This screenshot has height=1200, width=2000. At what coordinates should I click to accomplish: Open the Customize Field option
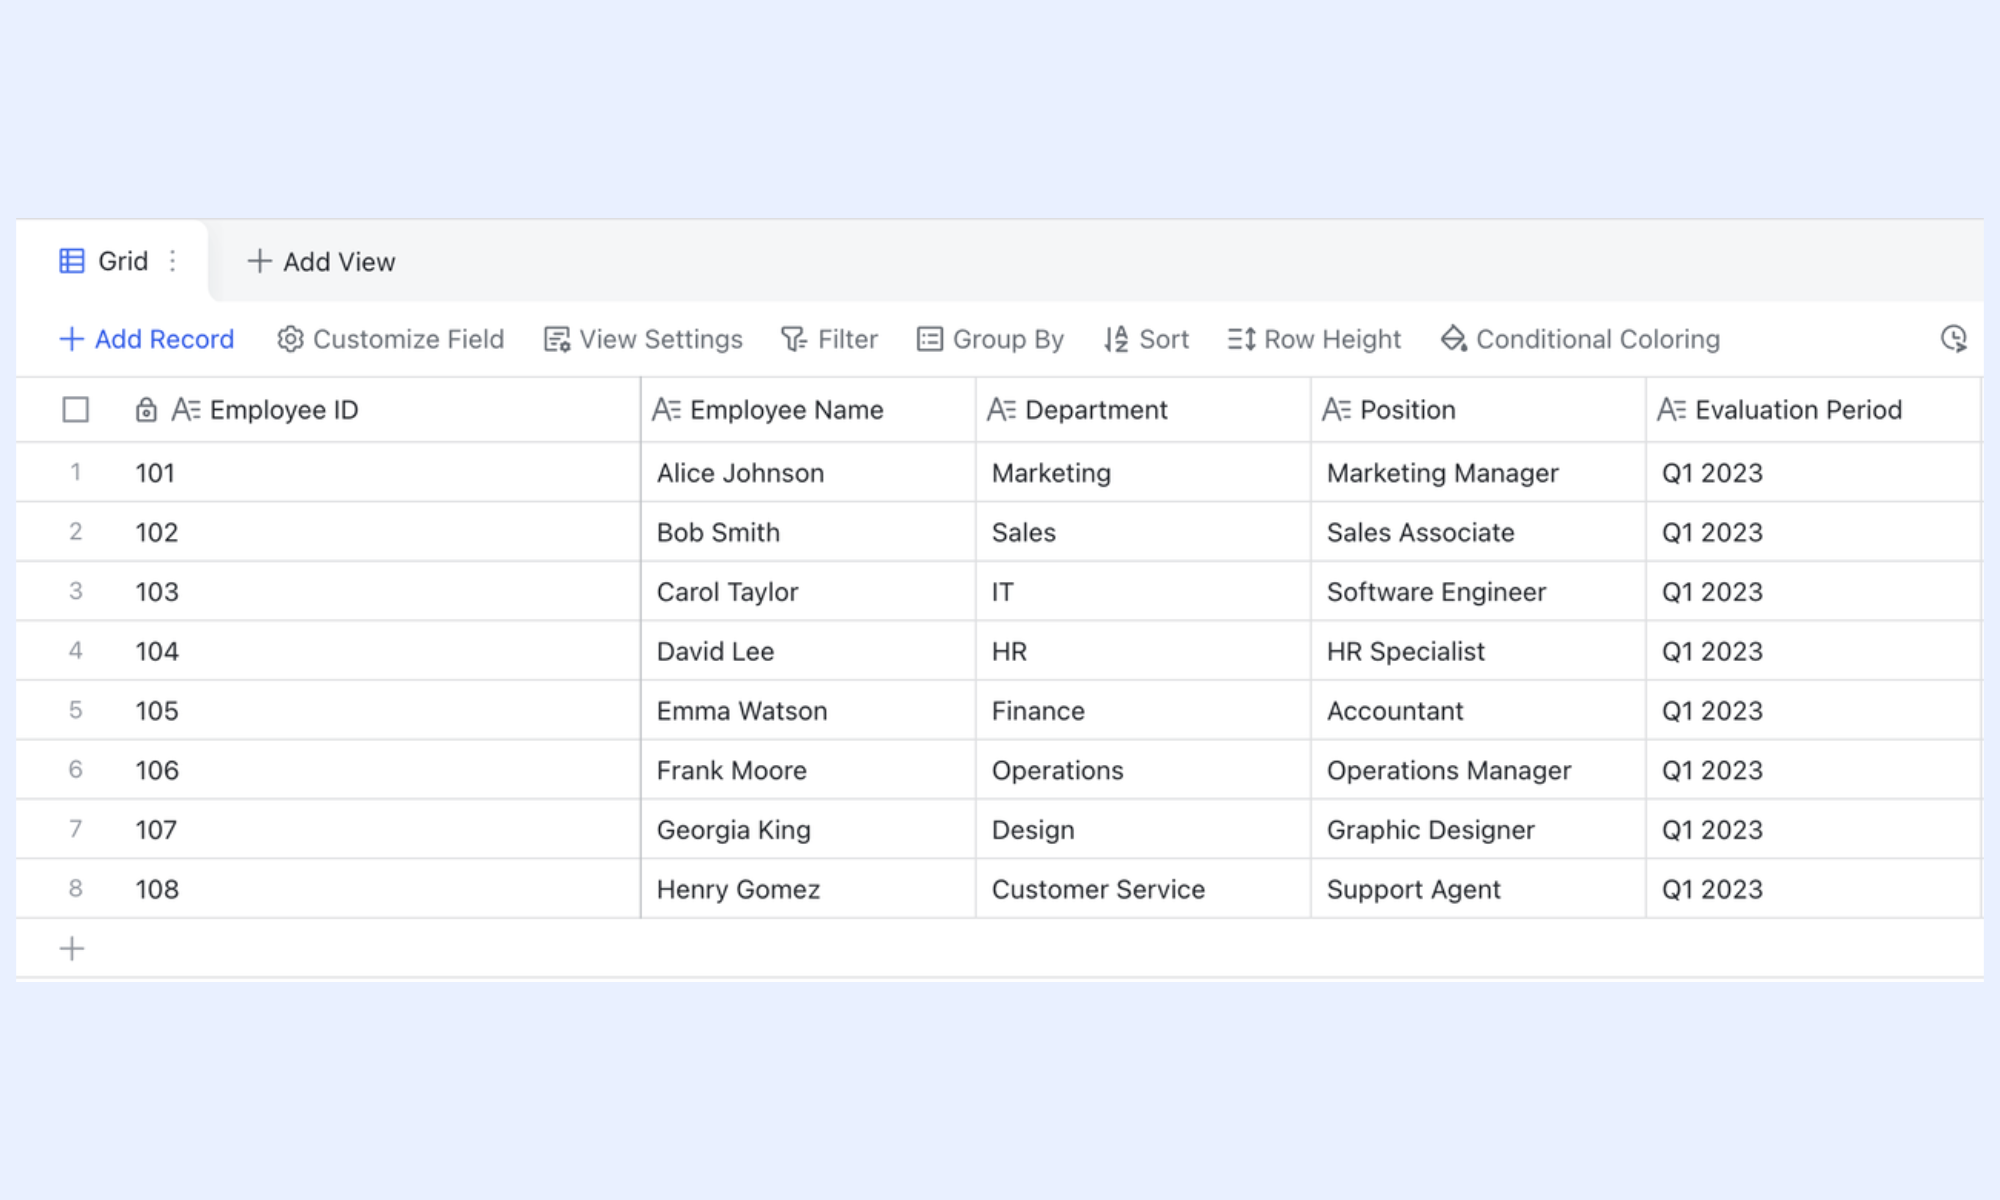point(391,339)
